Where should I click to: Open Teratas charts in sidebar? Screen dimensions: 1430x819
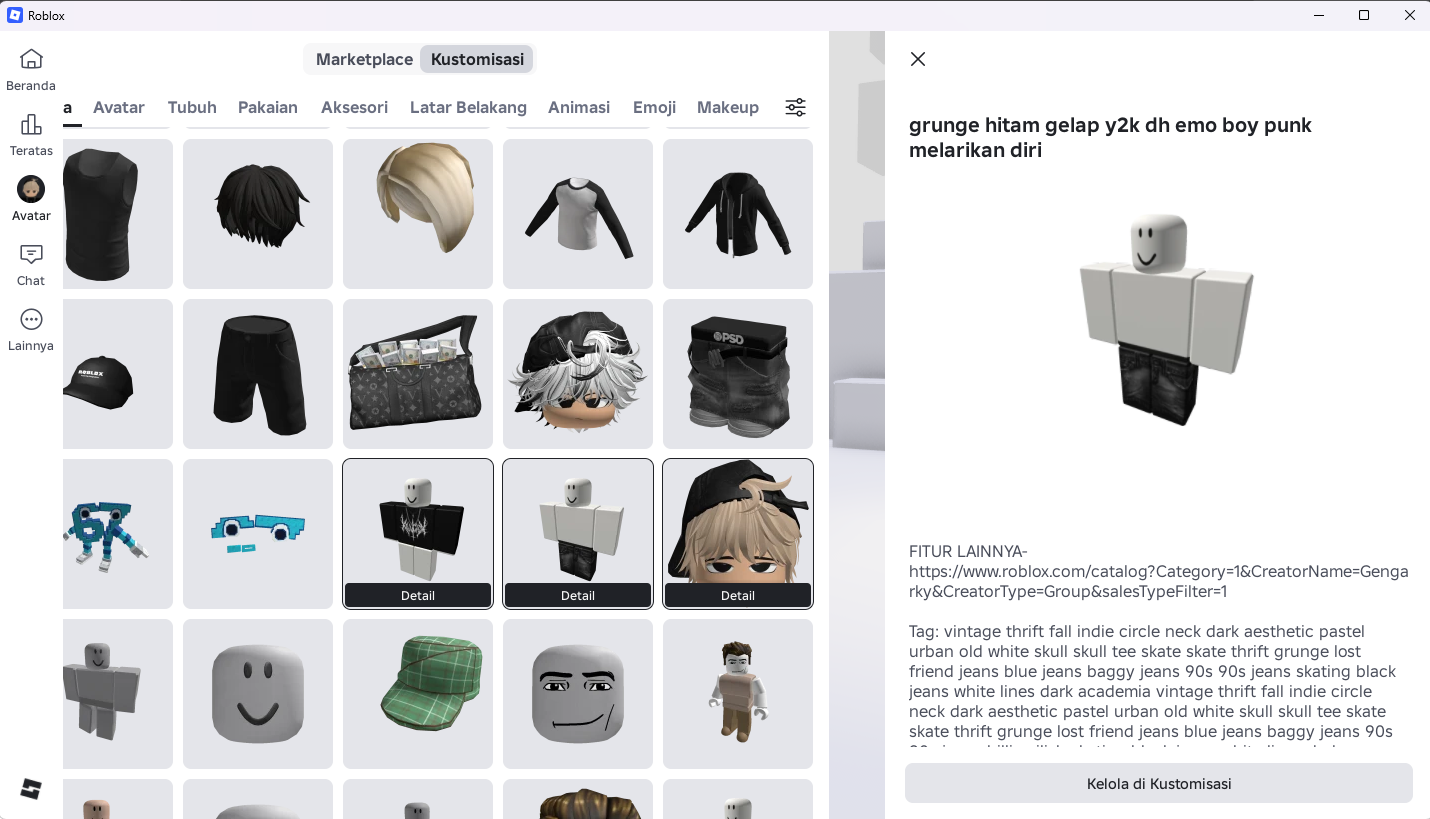(31, 135)
